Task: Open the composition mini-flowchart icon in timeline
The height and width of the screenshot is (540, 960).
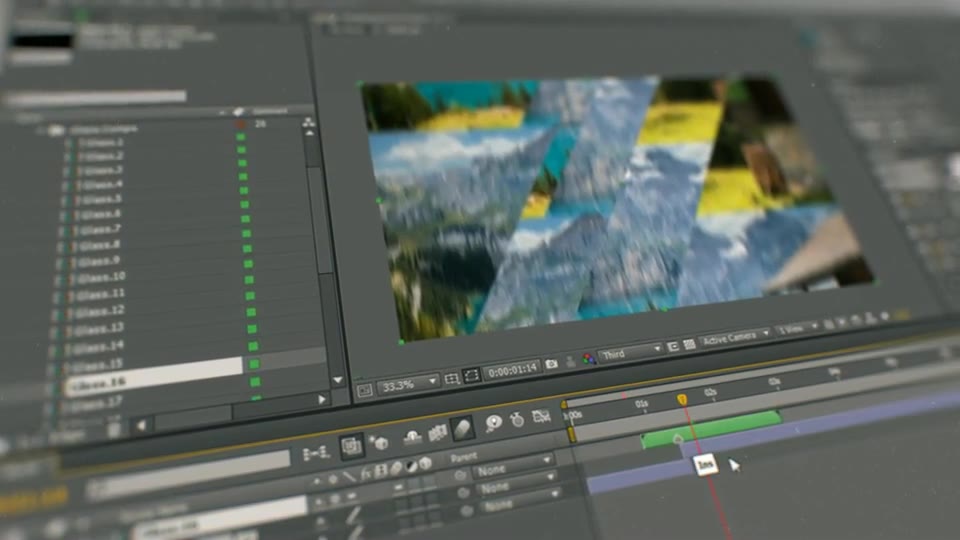Action: pyautogui.click(x=315, y=453)
